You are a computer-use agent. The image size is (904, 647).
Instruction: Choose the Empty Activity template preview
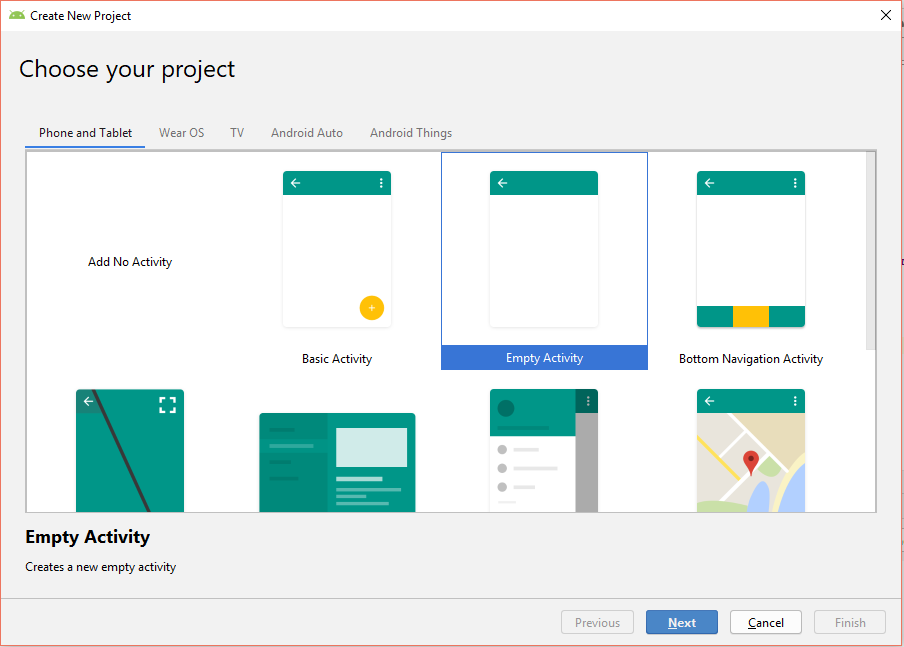pos(544,250)
